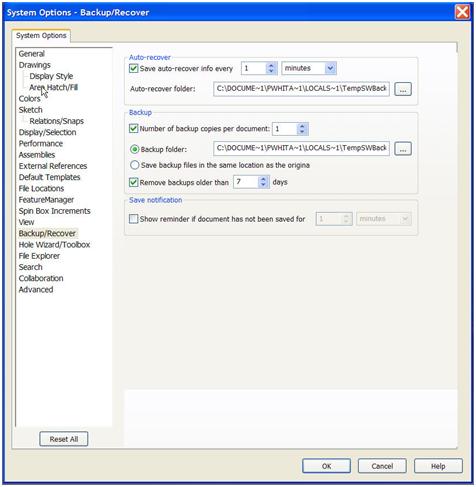Open Relations/Snaps under Sketch
Screen dimensions: 476x487
56,121
